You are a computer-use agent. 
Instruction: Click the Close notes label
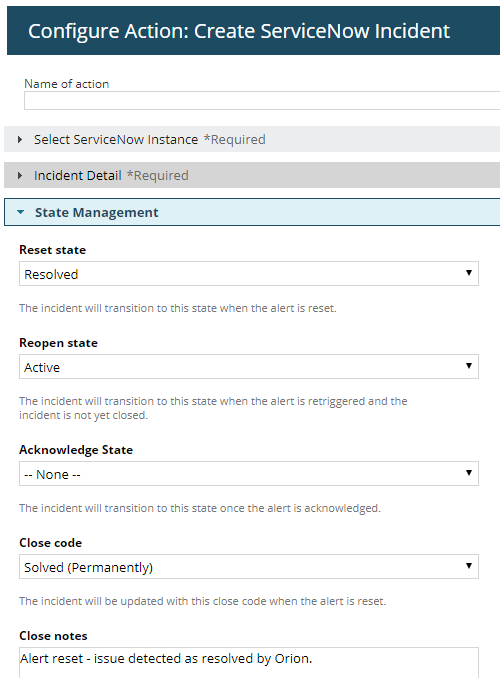point(53,636)
